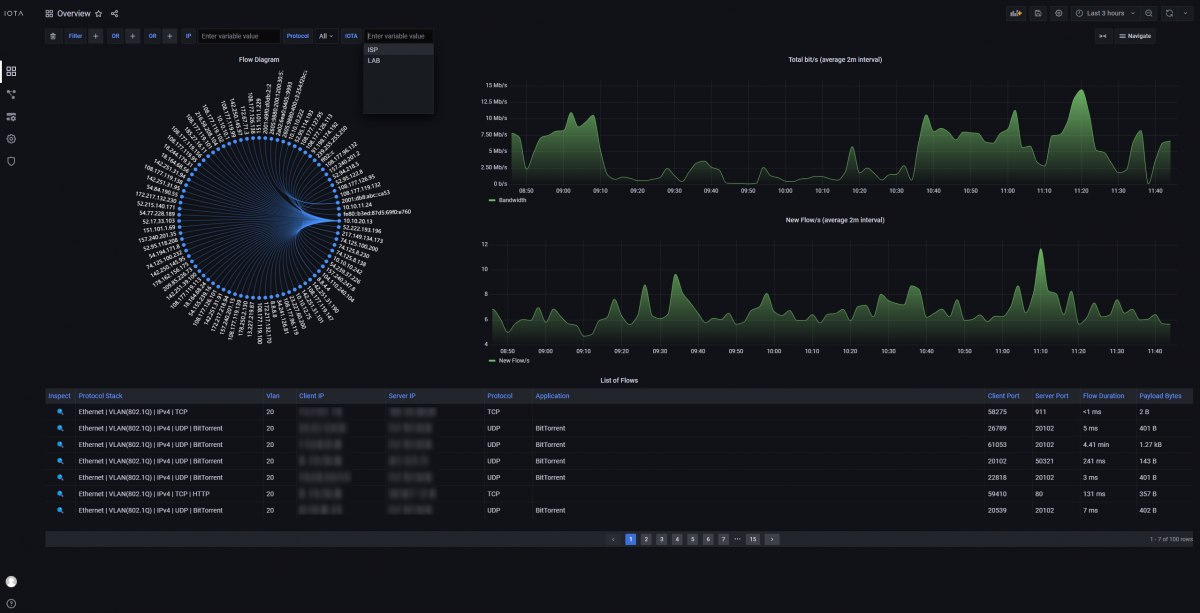Select ISP from the IOTA dropdown list
The height and width of the screenshot is (613, 1200).
click(x=373, y=49)
